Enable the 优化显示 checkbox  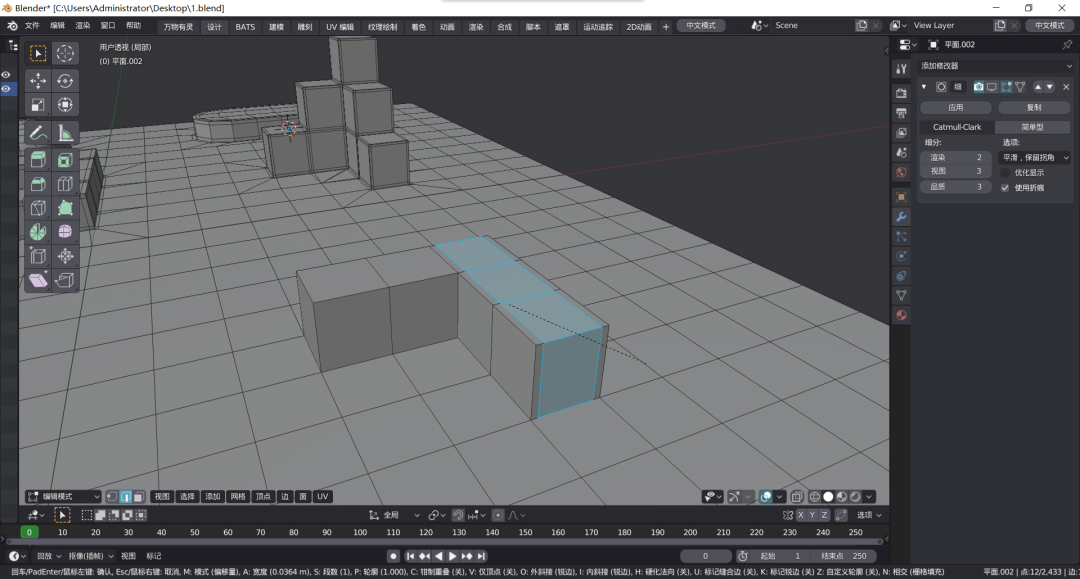click(x=1005, y=173)
